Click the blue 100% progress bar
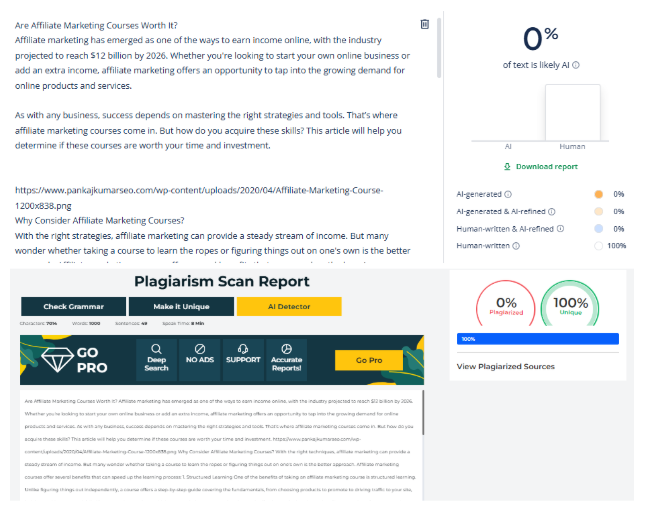This screenshot has width=662, height=514. [538, 339]
